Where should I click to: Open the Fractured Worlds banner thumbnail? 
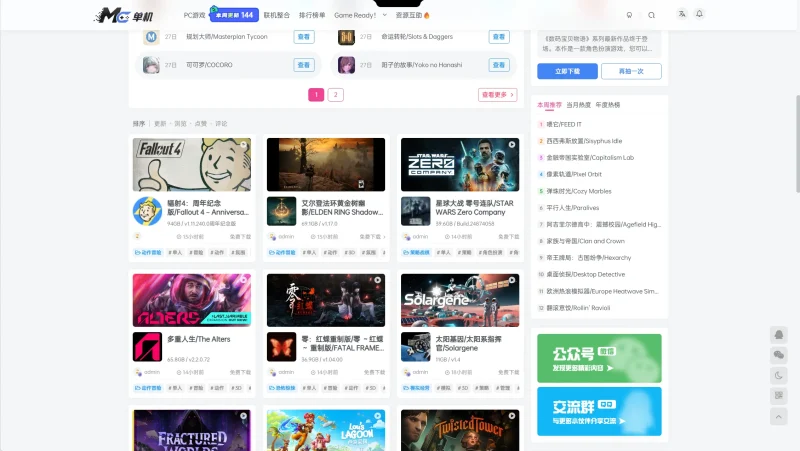click(x=192, y=430)
